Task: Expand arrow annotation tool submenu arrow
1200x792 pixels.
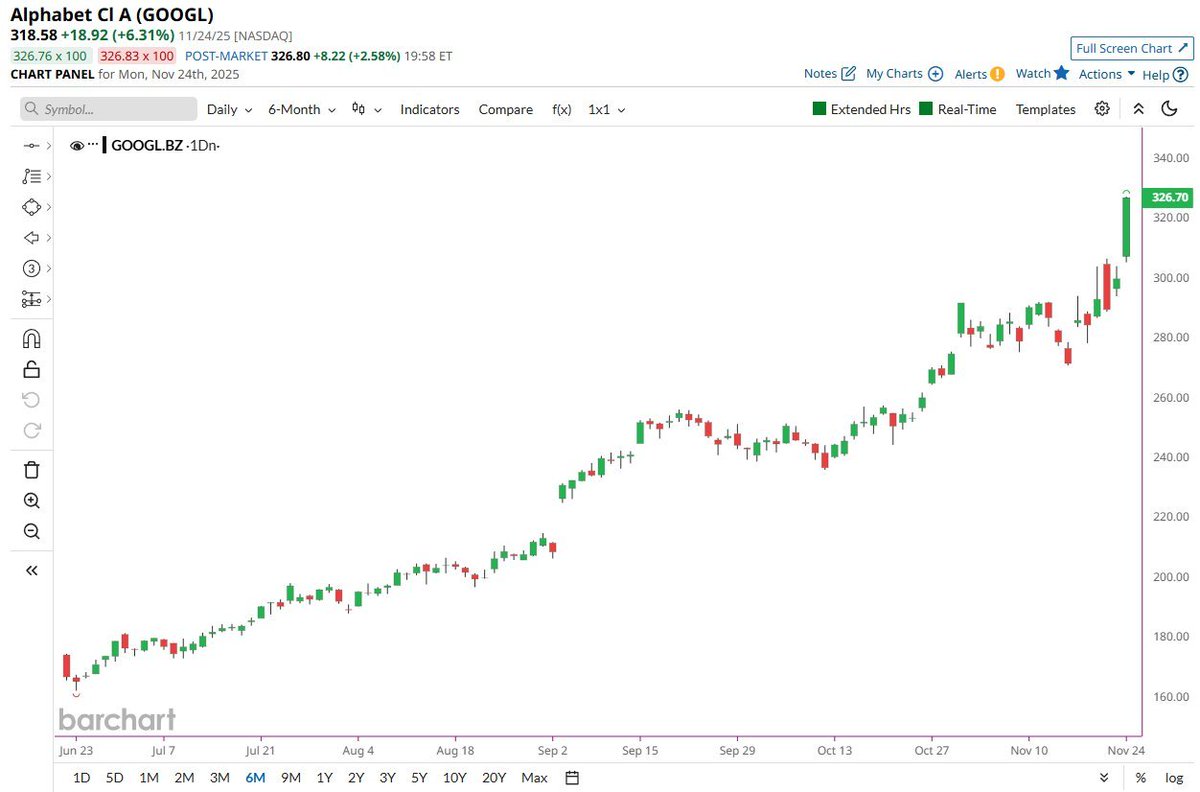Action: pyautogui.click(x=48, y=238)
